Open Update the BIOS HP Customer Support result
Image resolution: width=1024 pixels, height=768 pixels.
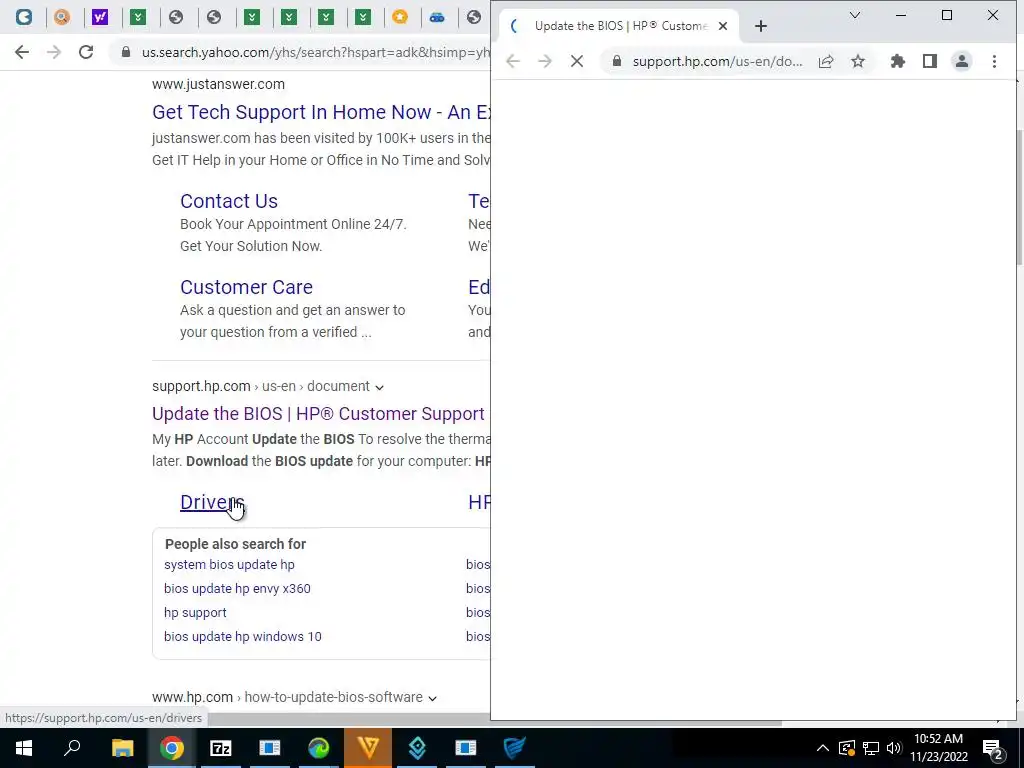click(318, 414)
